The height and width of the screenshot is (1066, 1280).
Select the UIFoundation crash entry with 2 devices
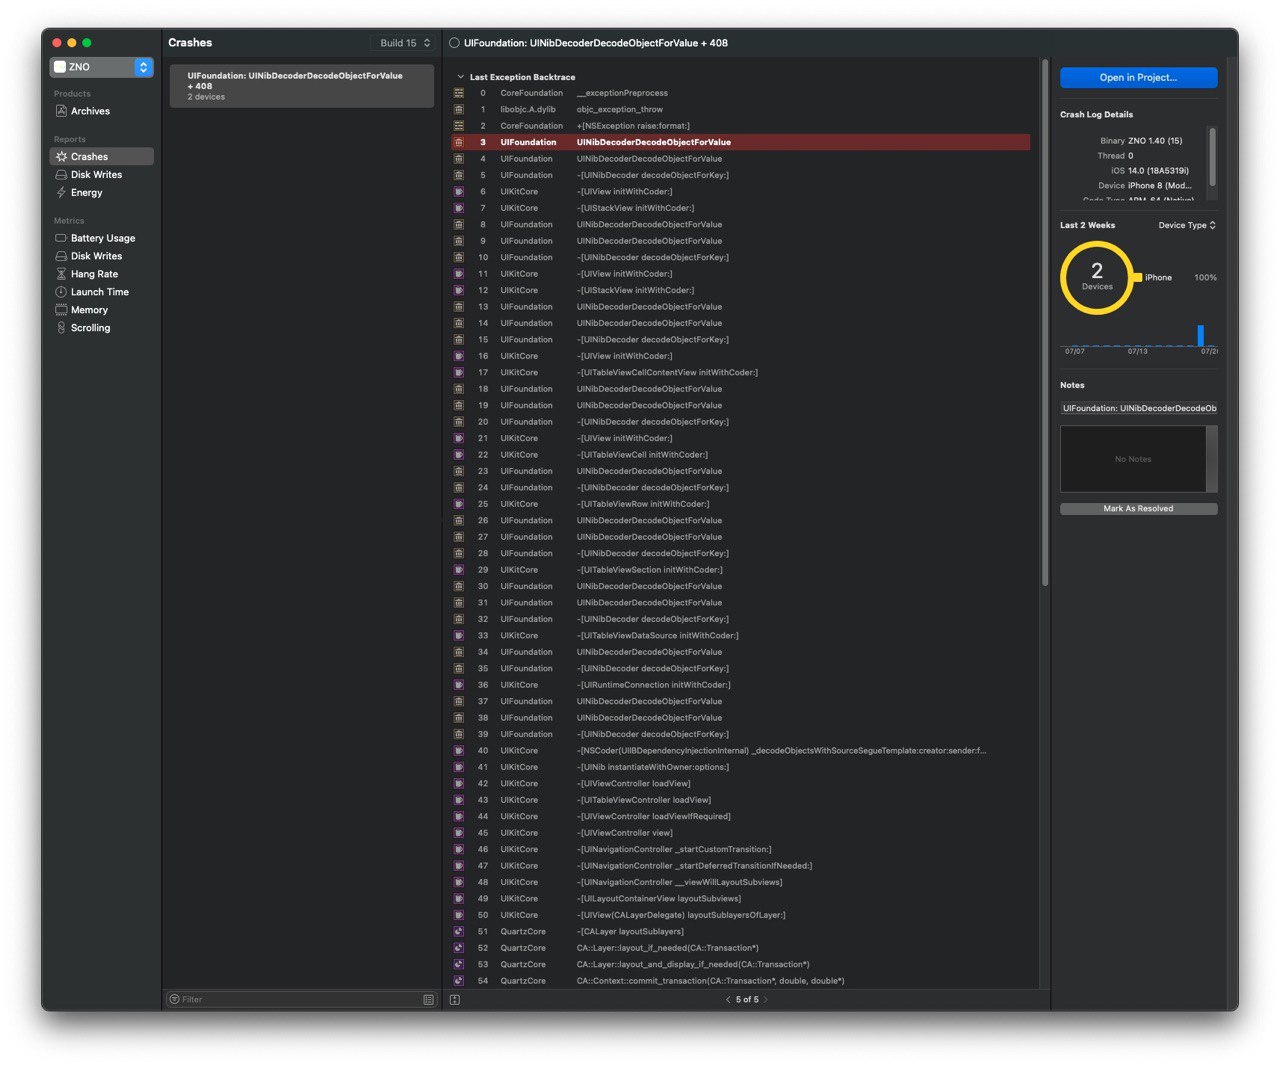[x=301, y=86]
